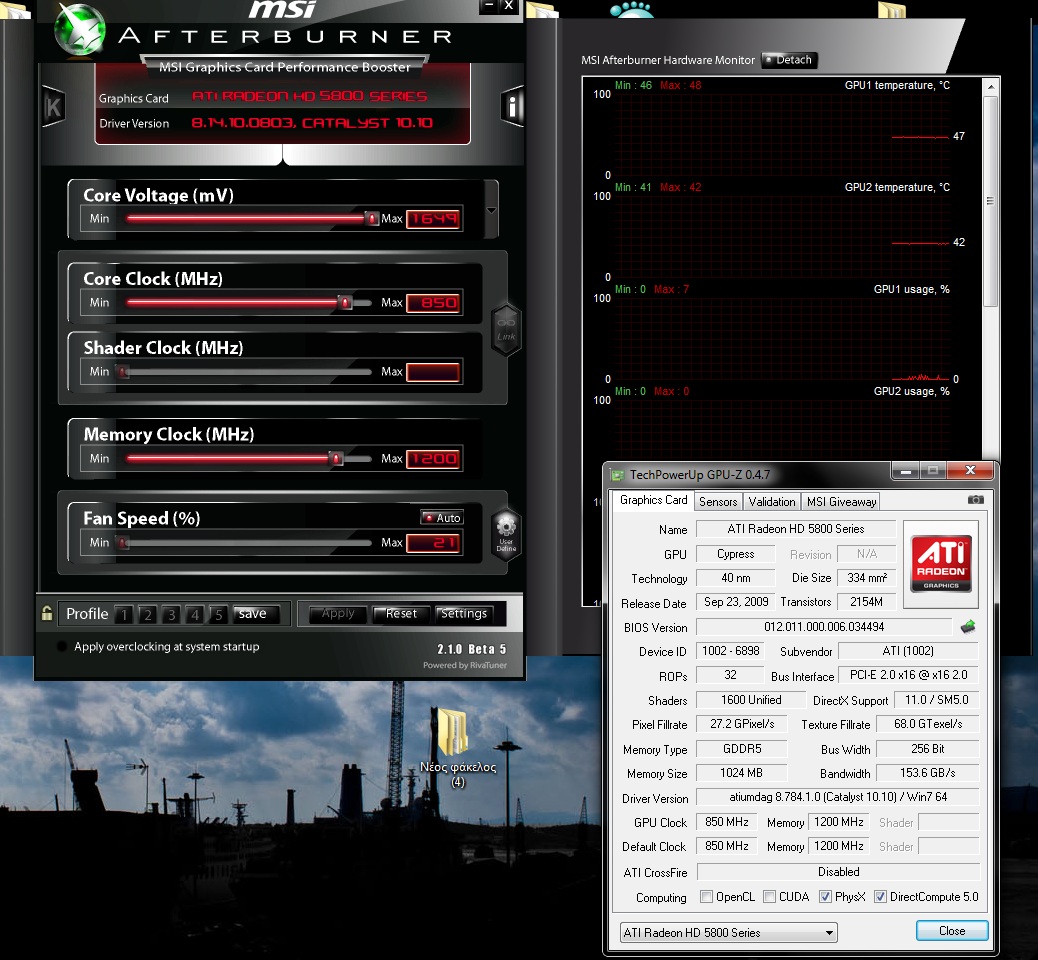Click the profile save button
Image resolution: width=1038 pixels, height=960 pixels.
[x=256, y=614]
